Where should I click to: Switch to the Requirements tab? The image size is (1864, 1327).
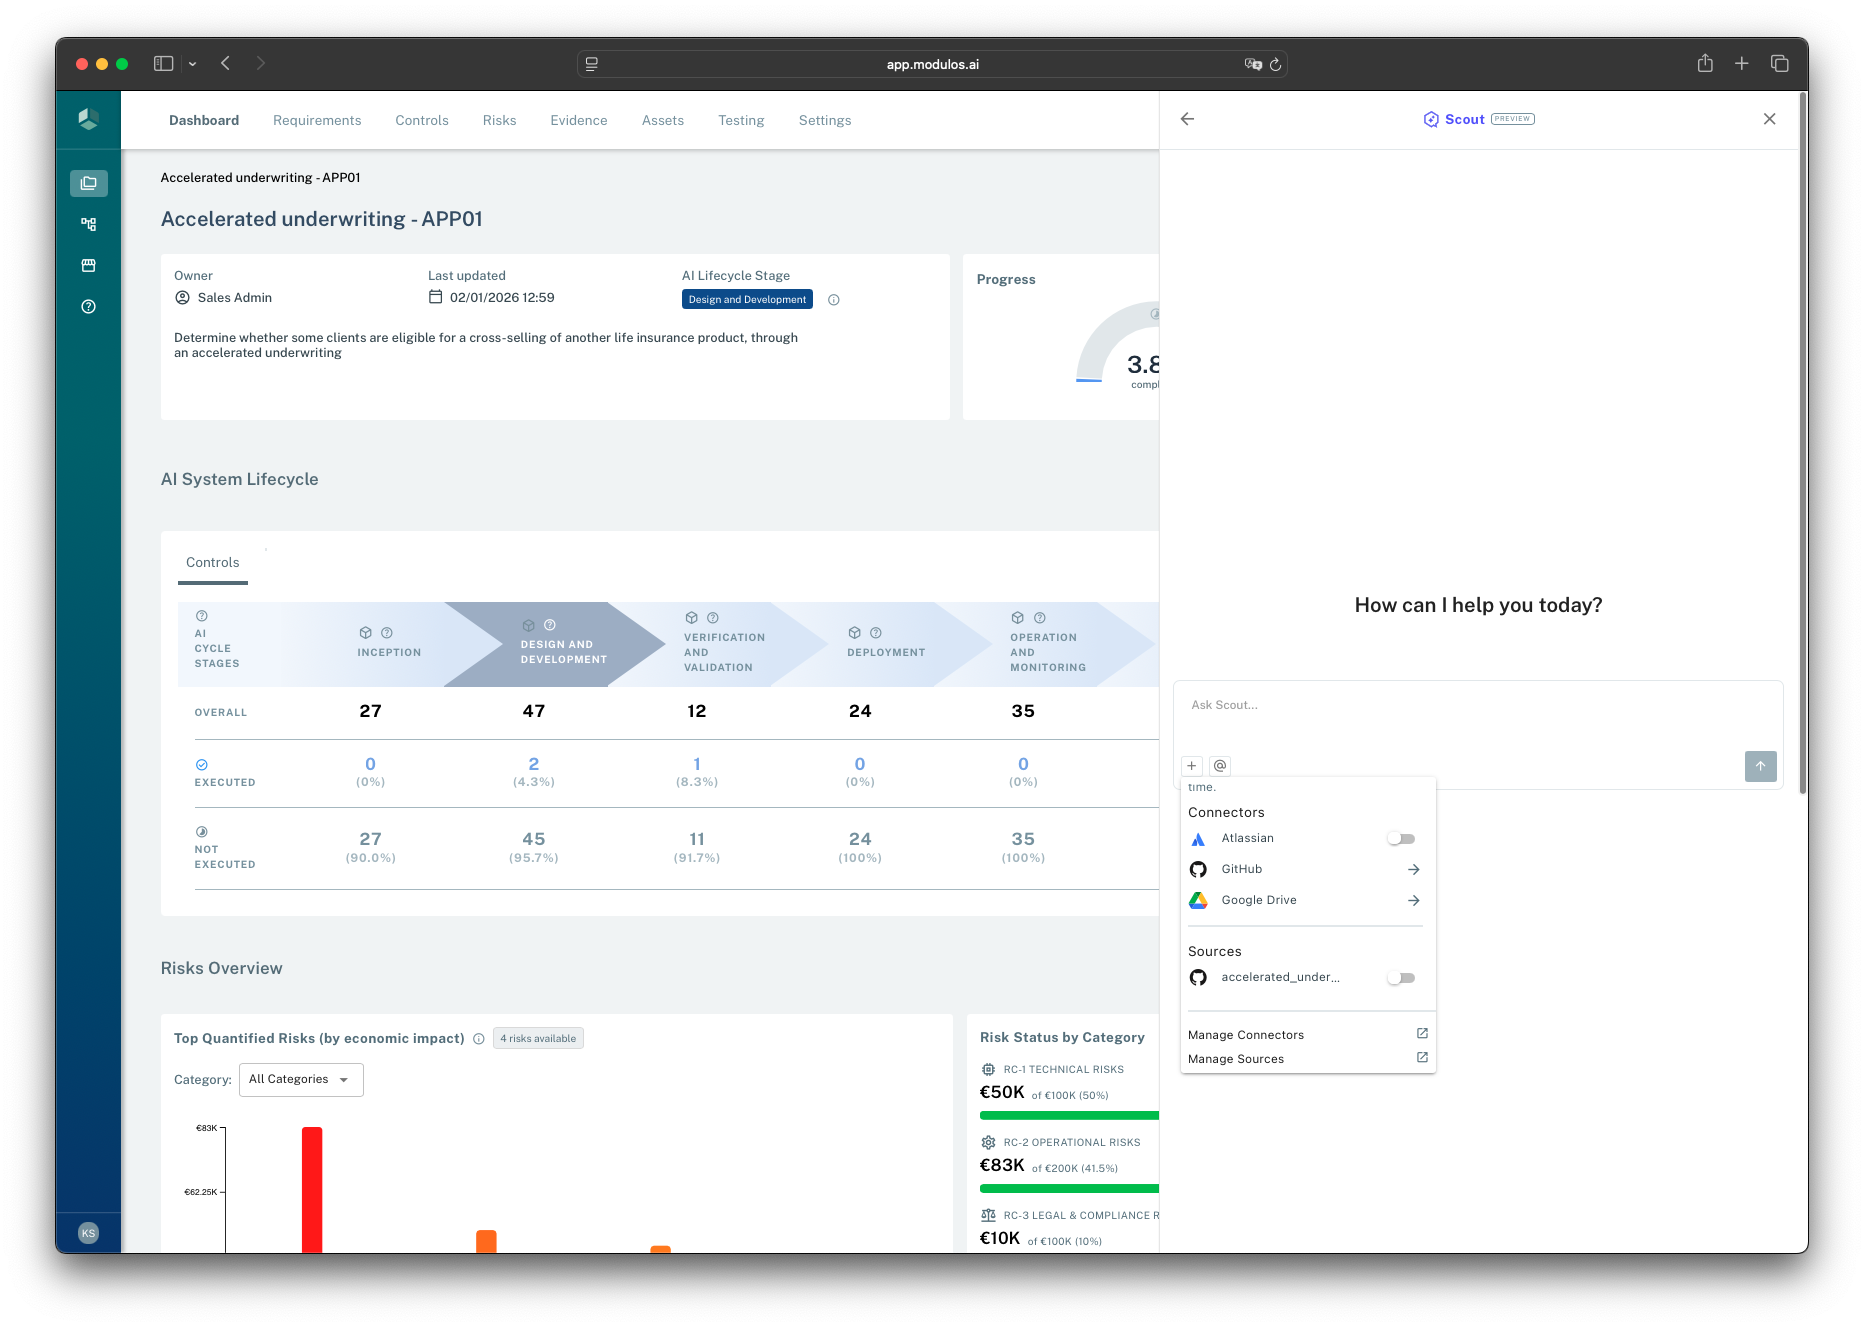pos(317,120)
